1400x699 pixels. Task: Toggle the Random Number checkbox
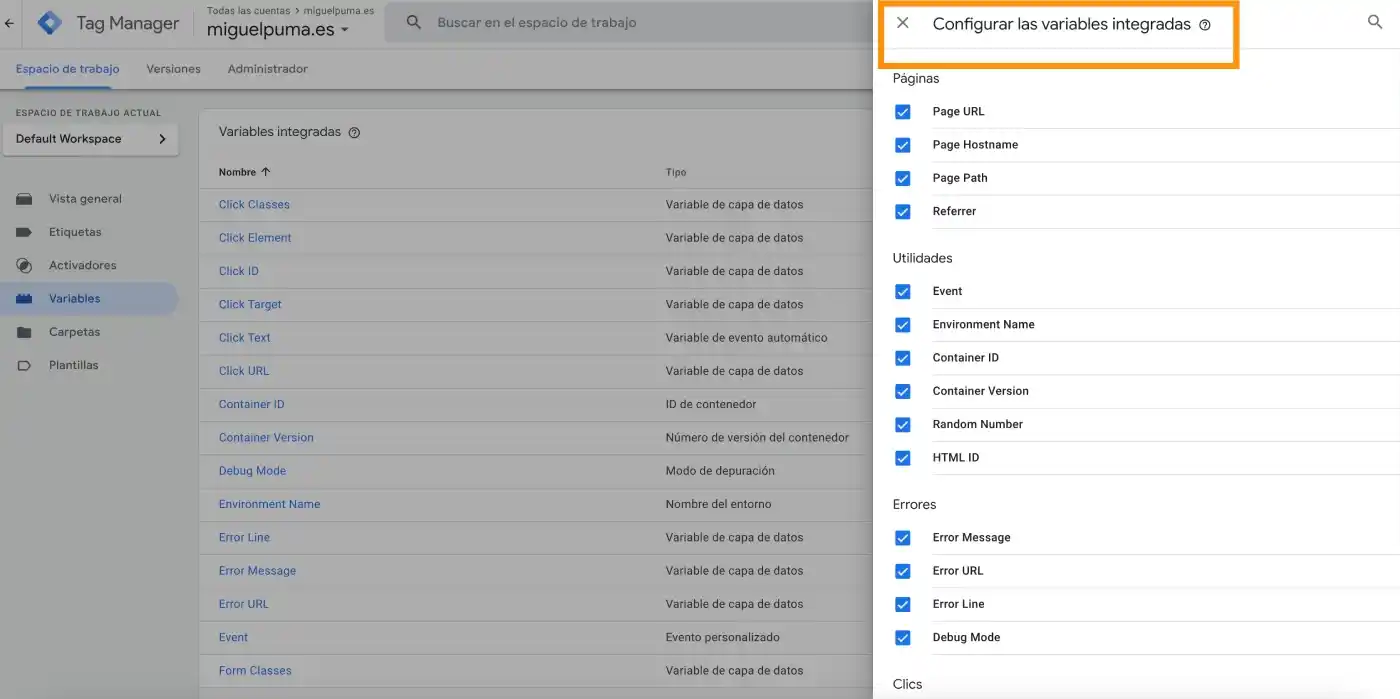click(x=903, y=425)
